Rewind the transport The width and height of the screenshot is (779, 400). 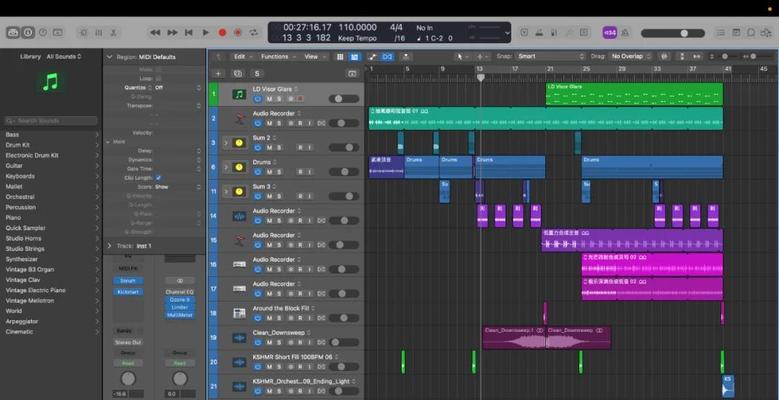coord(155,33)
